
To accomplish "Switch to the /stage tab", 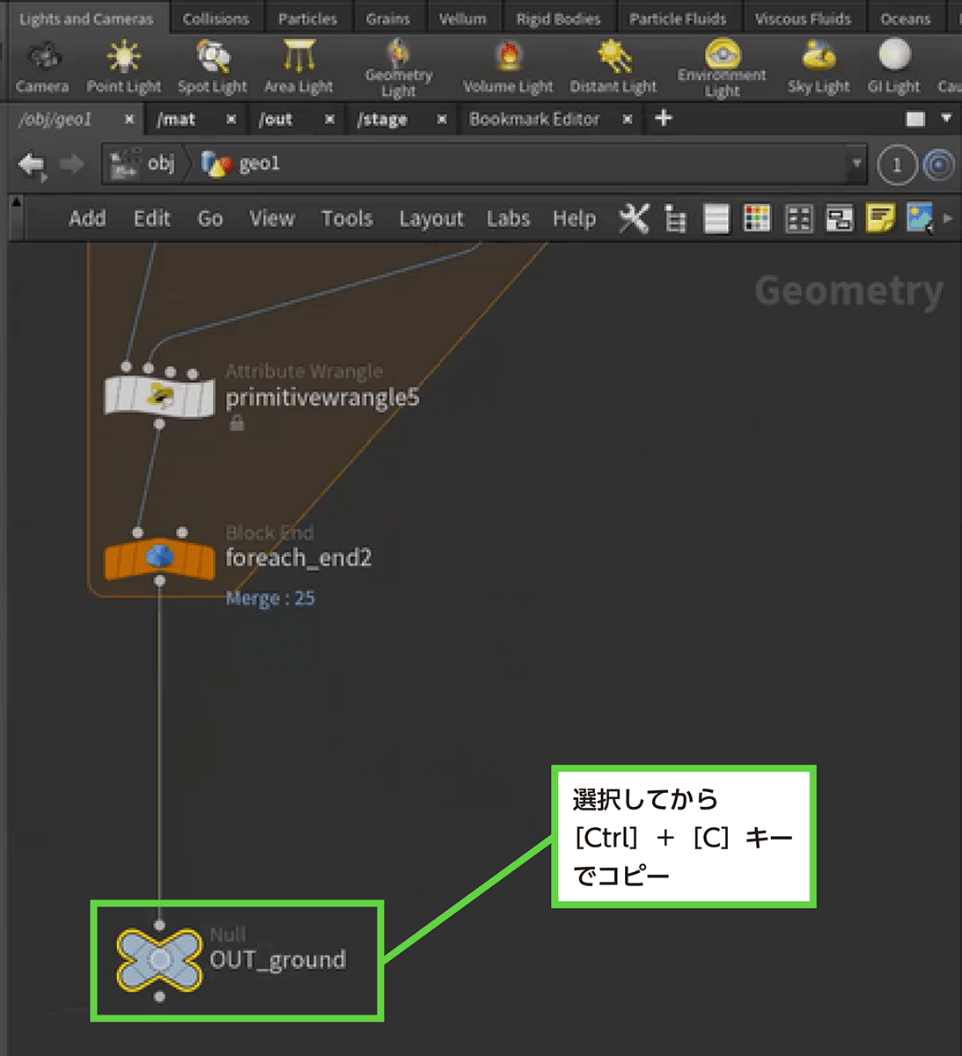I will click(x=383, y=119).
